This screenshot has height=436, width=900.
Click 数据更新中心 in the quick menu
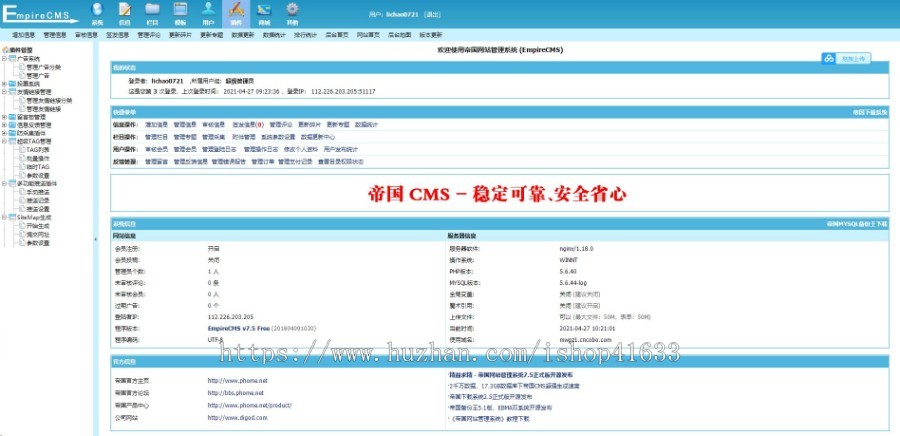(x=318, y=137)
